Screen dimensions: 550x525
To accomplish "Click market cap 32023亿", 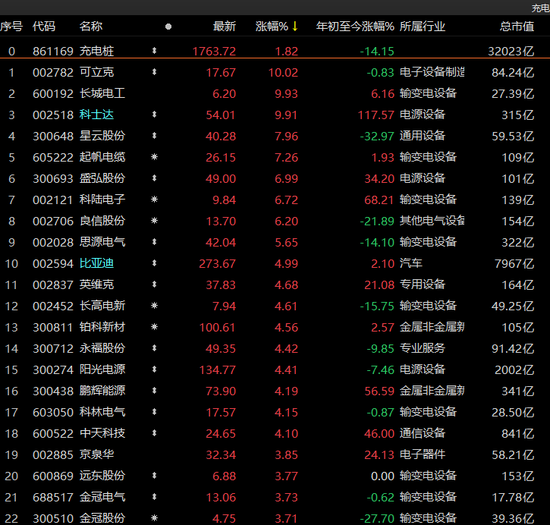I will 511,52.
